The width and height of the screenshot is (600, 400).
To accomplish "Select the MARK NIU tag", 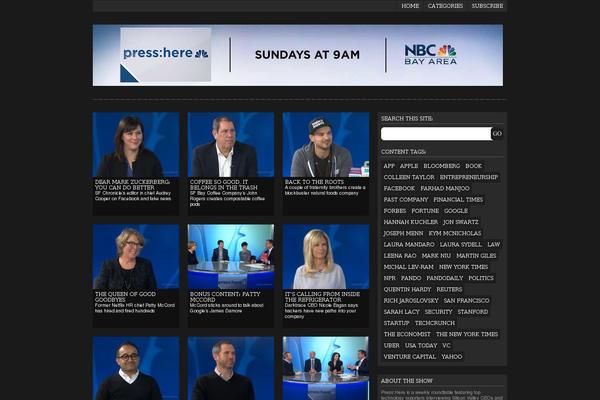I will pos(436,256).
